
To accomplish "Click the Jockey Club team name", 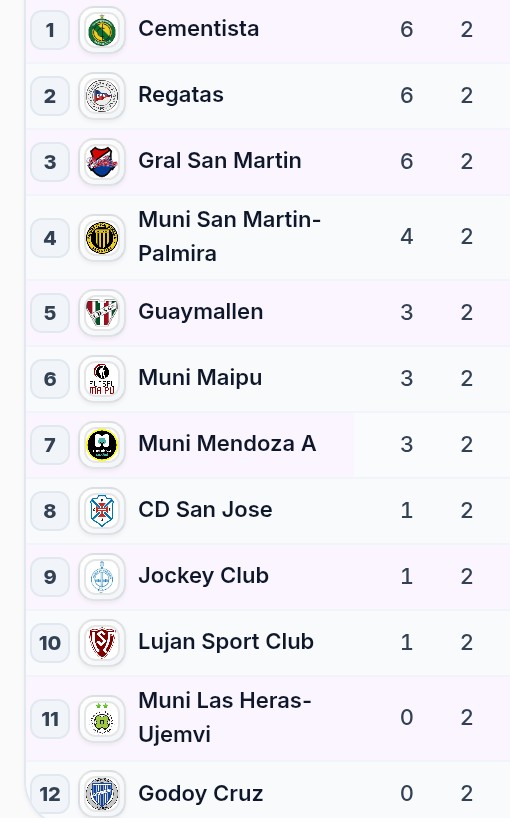I will 203,576.
